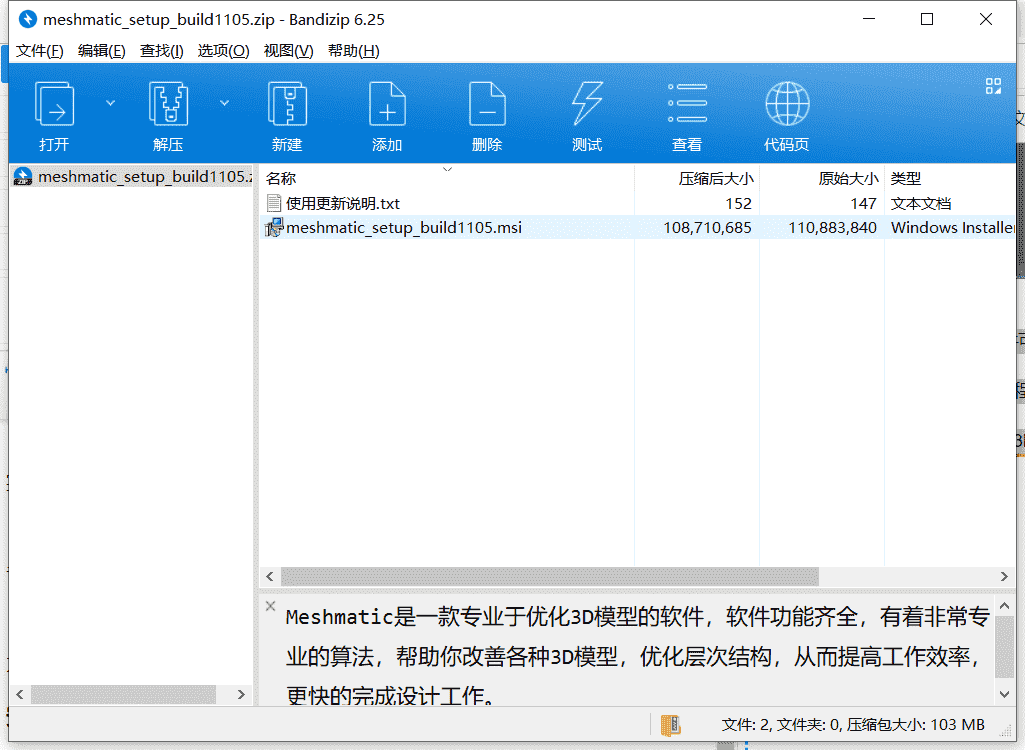Open the 选项(O) menu
1025x750 pixels.
click(224, 50)
